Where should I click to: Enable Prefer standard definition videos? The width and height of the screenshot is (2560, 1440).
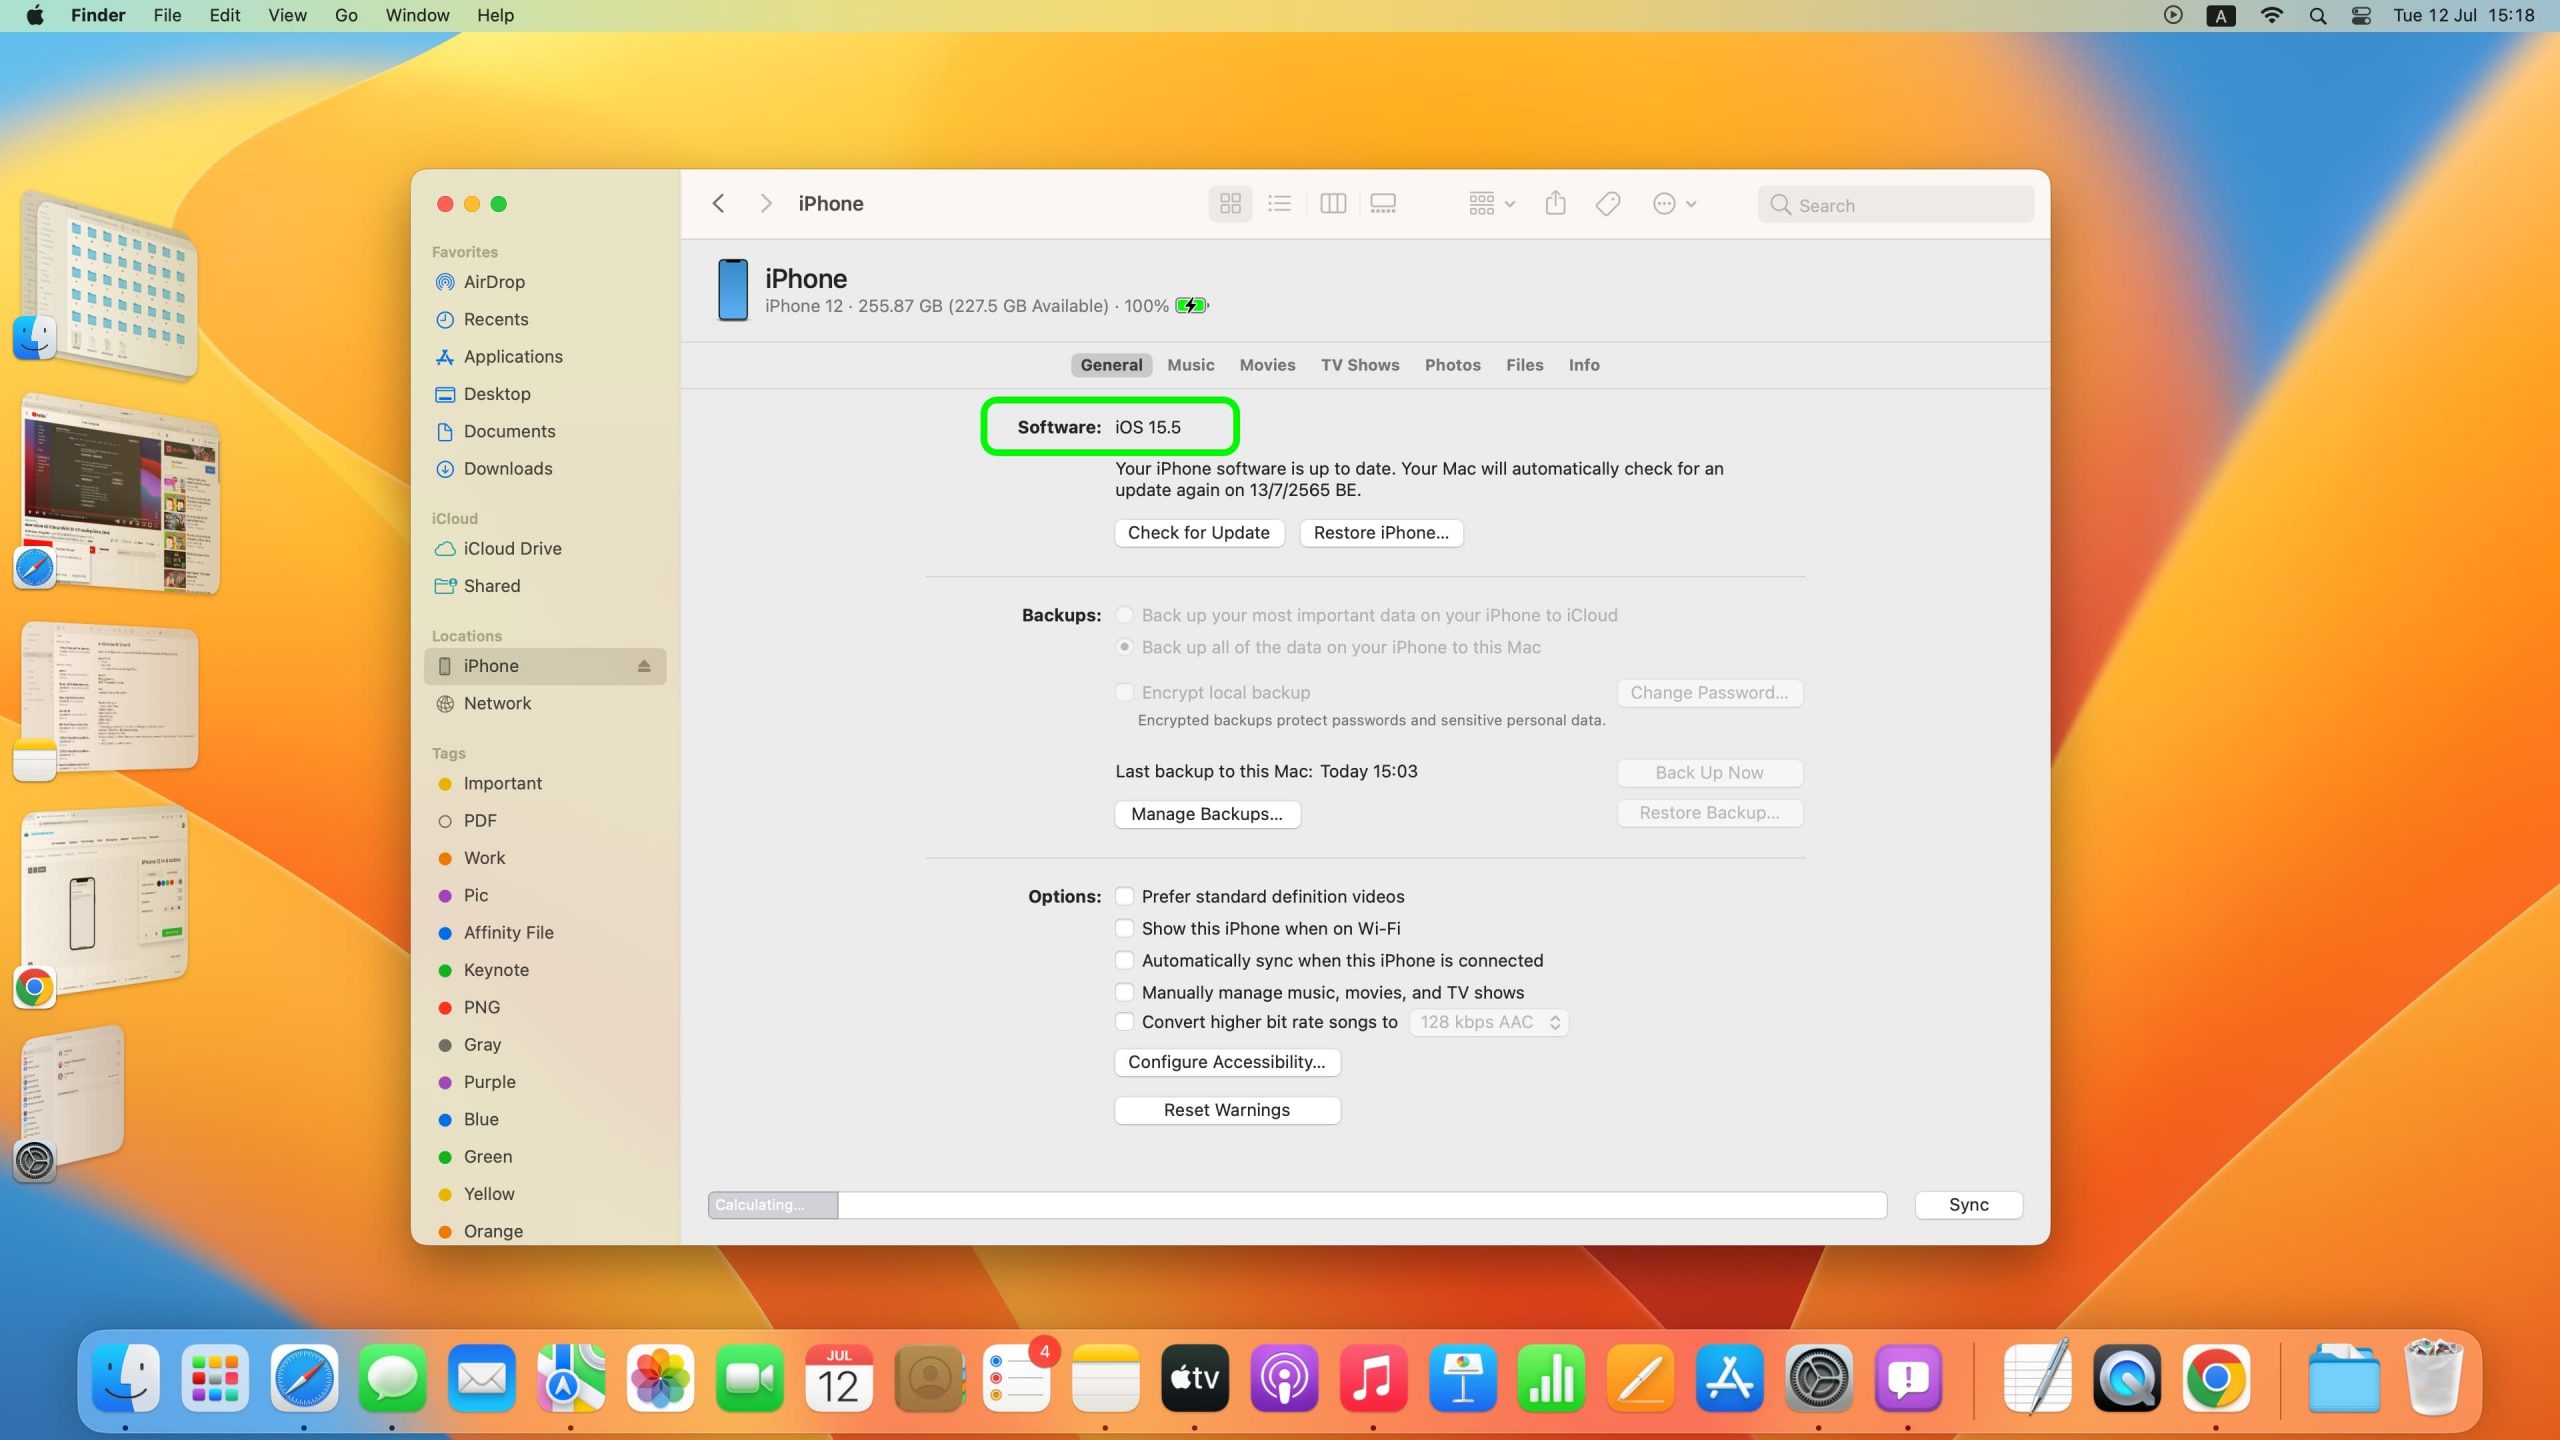pyautogui.click(x=1125, y=896)
